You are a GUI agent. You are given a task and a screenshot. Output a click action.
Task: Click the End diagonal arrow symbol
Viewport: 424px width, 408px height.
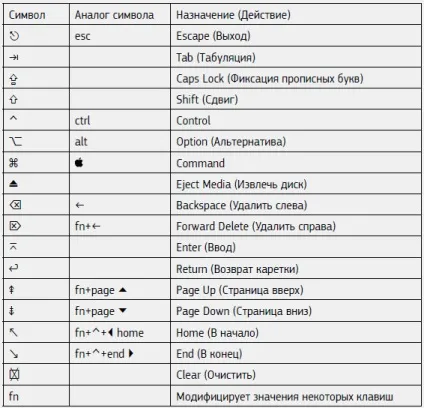tap(14, 353)
